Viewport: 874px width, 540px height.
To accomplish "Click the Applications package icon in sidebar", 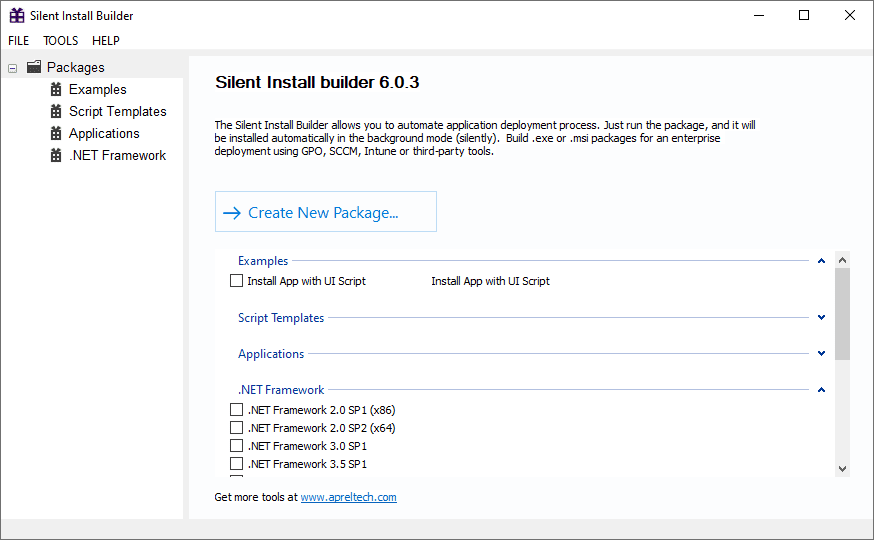I will [56, 133].
